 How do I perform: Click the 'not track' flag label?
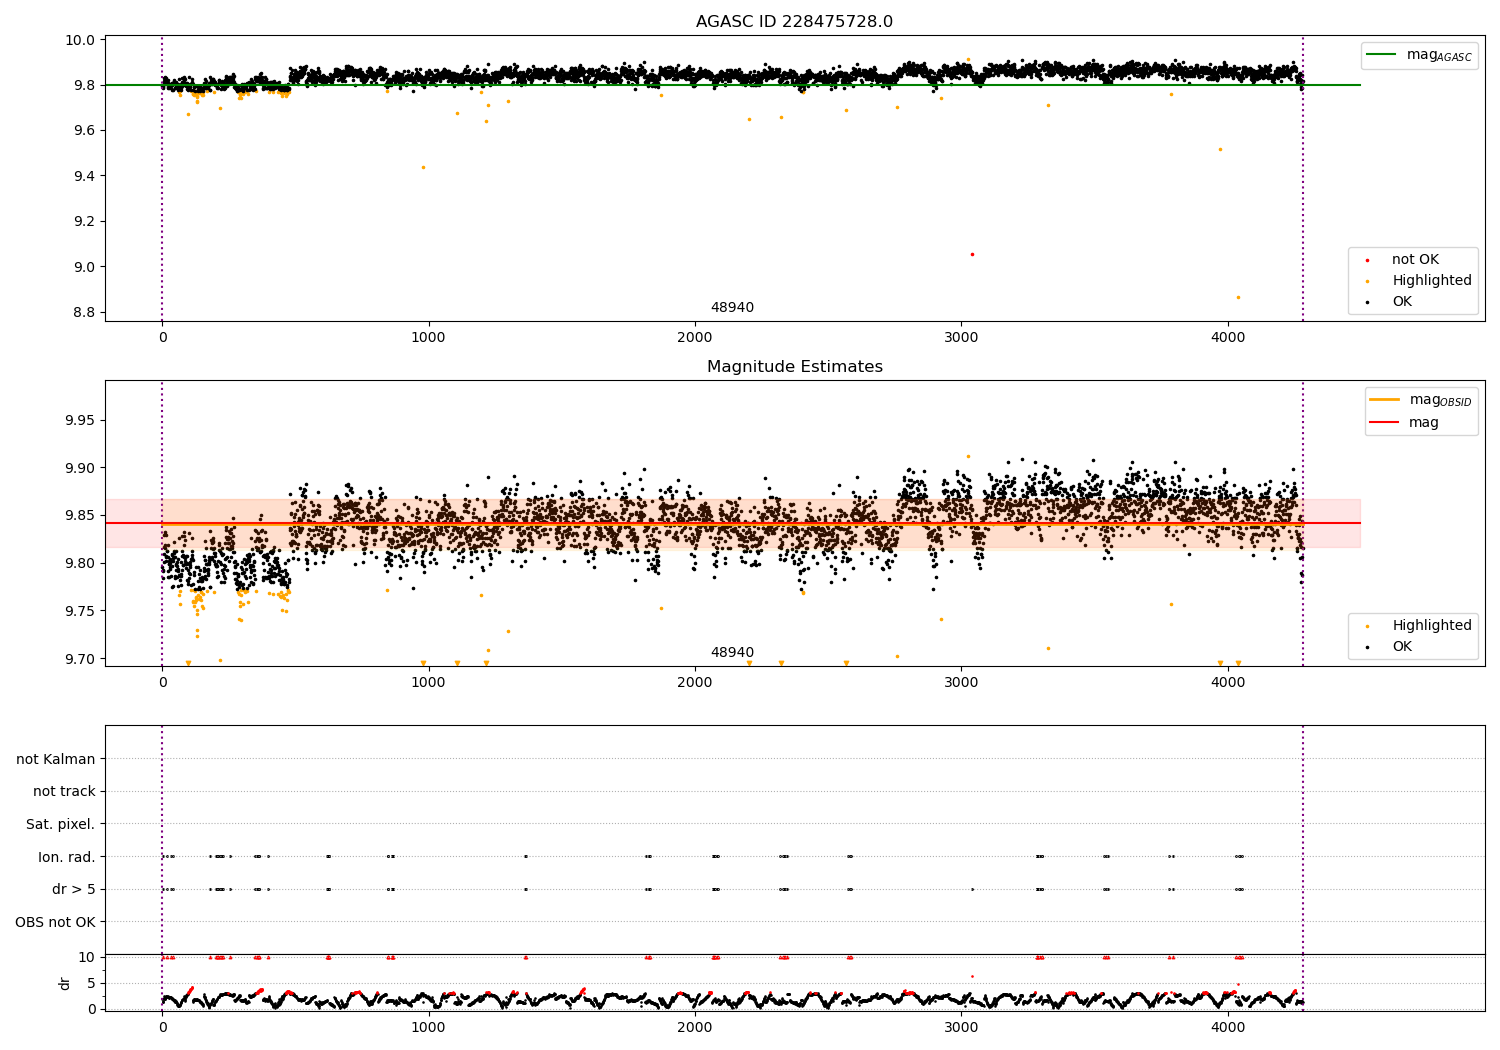click(64, 792)
